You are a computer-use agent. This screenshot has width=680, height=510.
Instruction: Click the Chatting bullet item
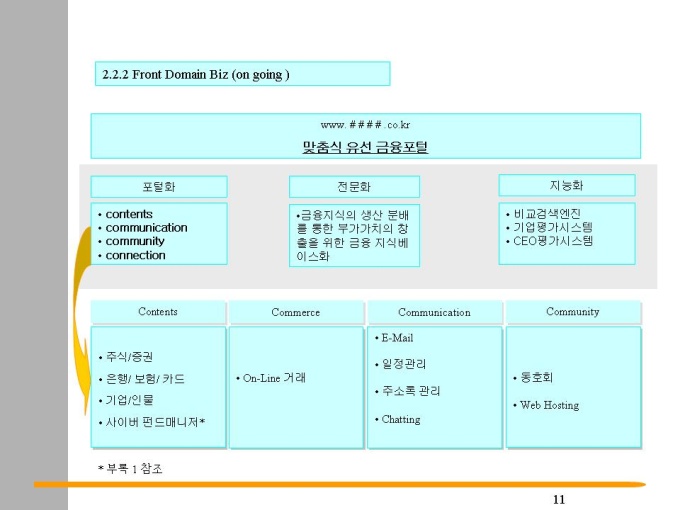click(x=397, y=419)
